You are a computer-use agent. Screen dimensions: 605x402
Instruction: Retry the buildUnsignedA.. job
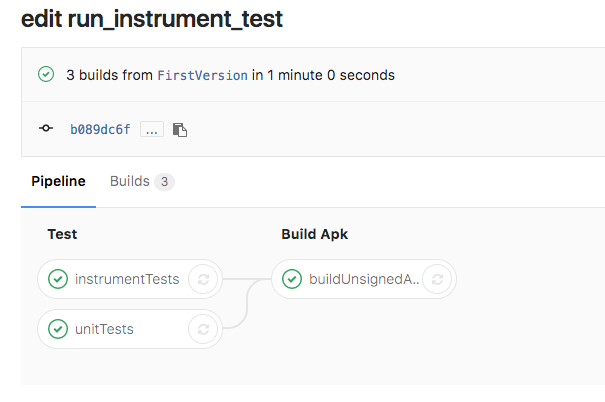click(x=438, y=279)
